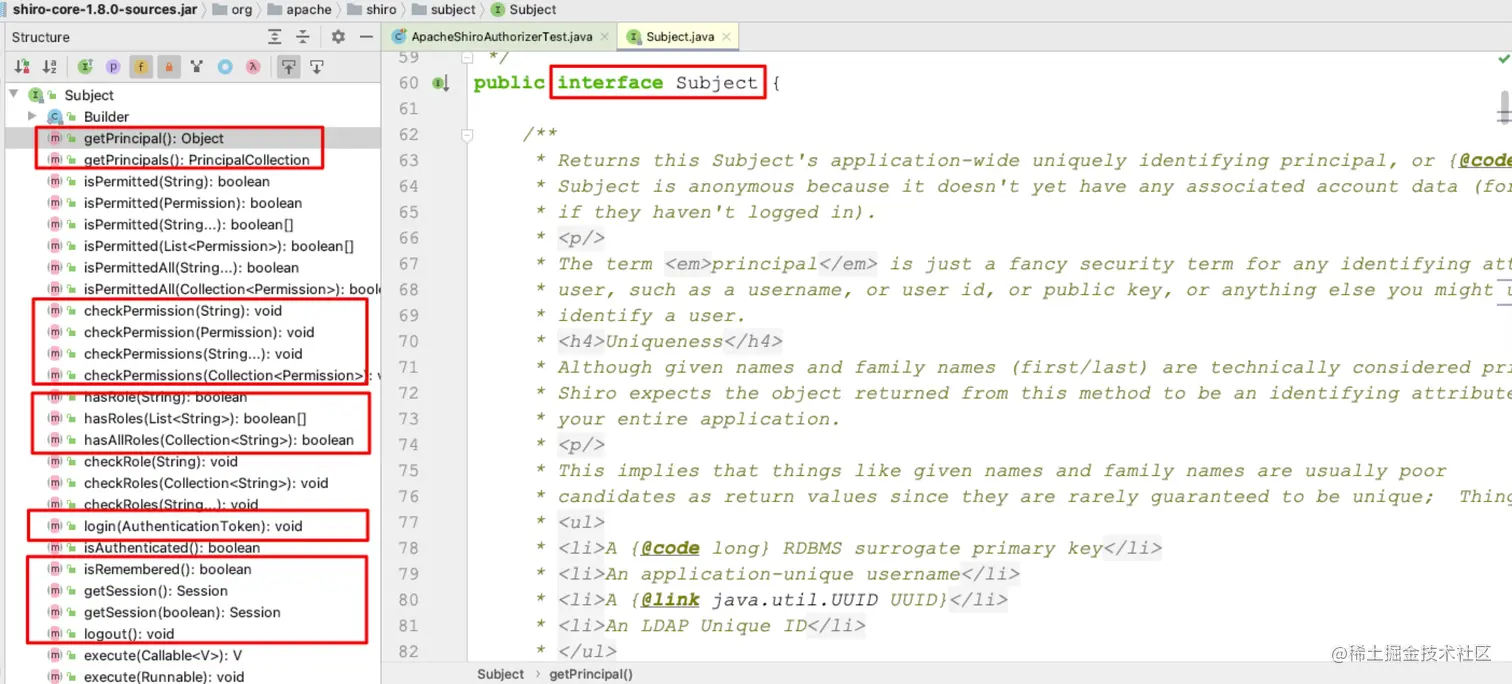Click shiro-core-1.8.0-sources.jar breadcrumb

coord(103,9)
